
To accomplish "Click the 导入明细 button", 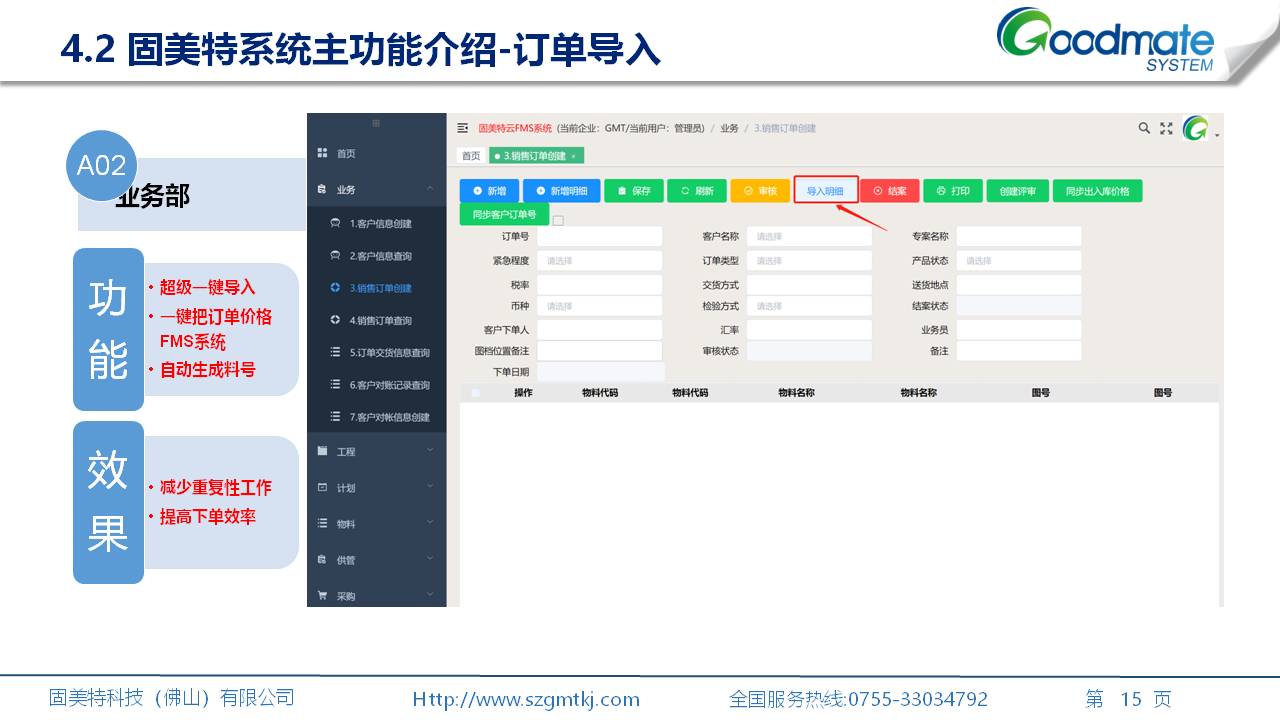I will click(825, 191).
